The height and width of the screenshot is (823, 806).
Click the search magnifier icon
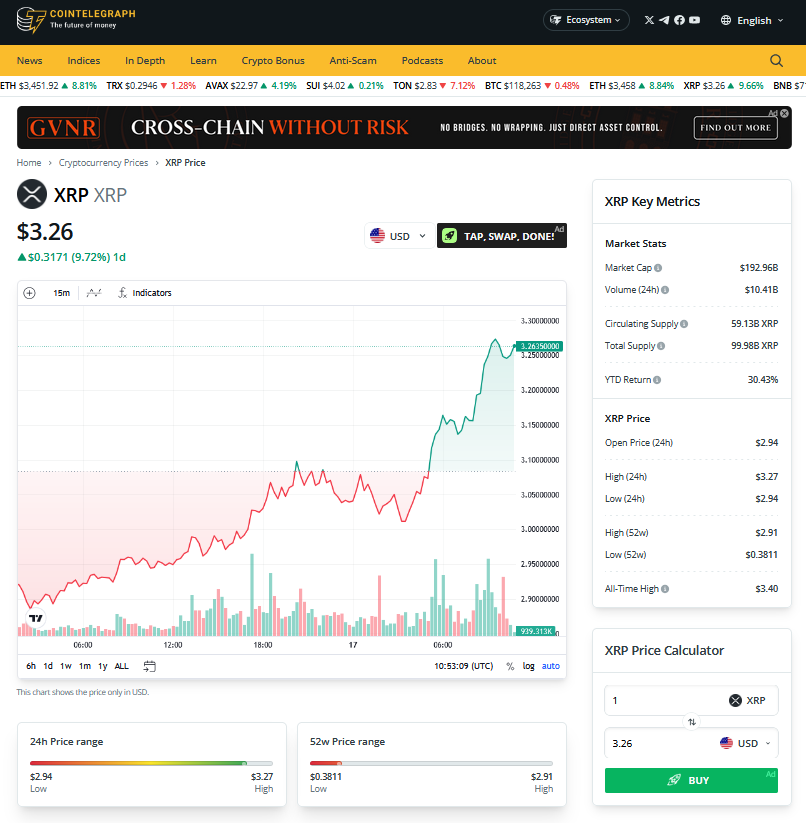pyautogui.click(x=776, y=60)
